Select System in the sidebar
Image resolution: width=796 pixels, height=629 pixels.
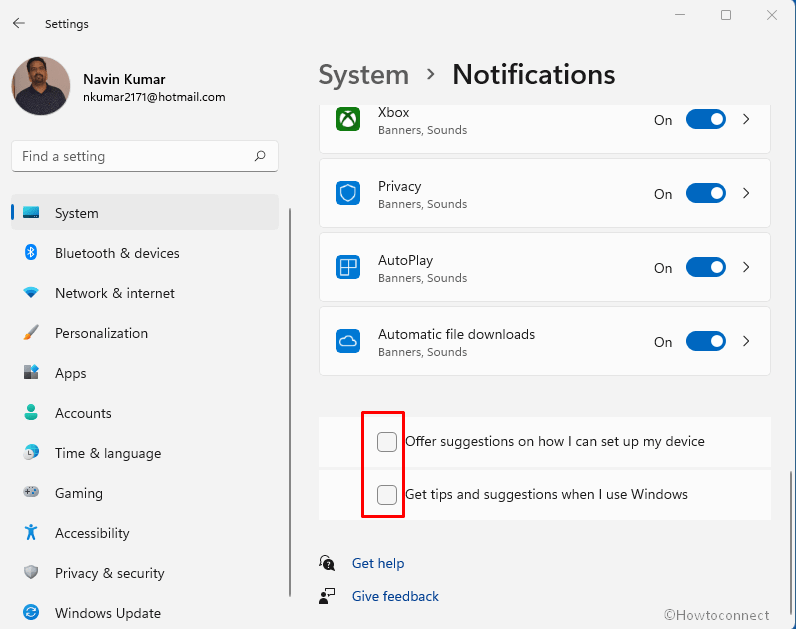click(x=145, y=213)
